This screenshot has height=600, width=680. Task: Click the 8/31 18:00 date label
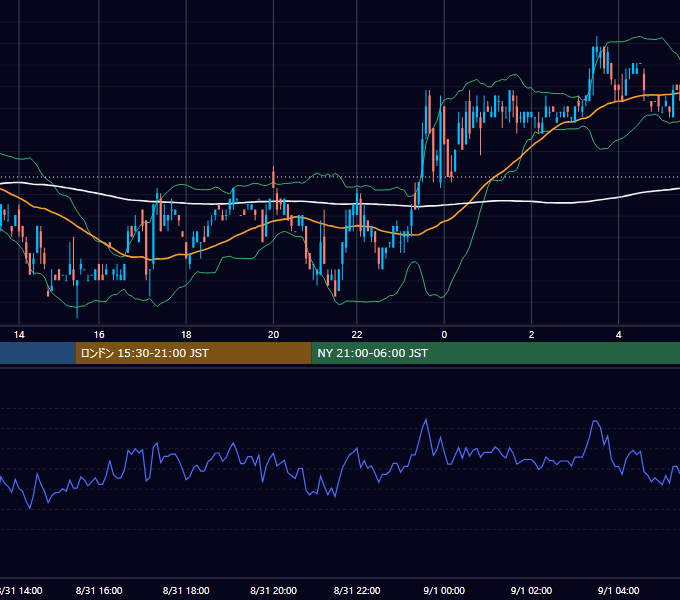click(x=186, y=590)
